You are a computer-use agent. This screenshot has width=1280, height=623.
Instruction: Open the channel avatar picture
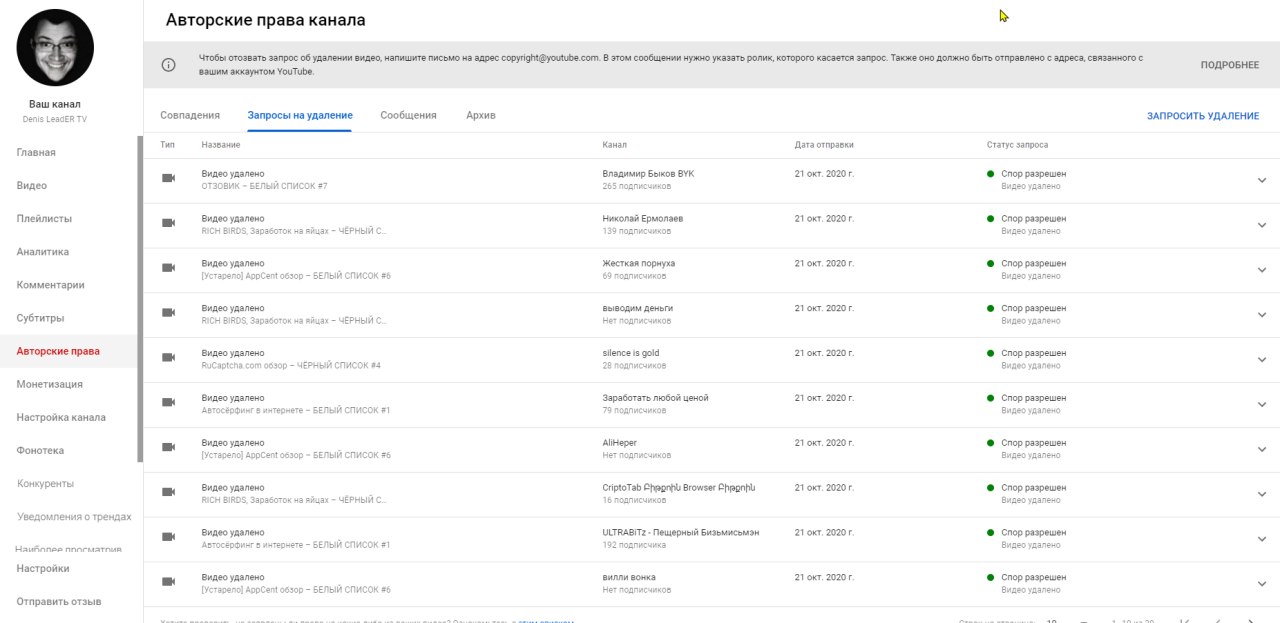point(55,48)
